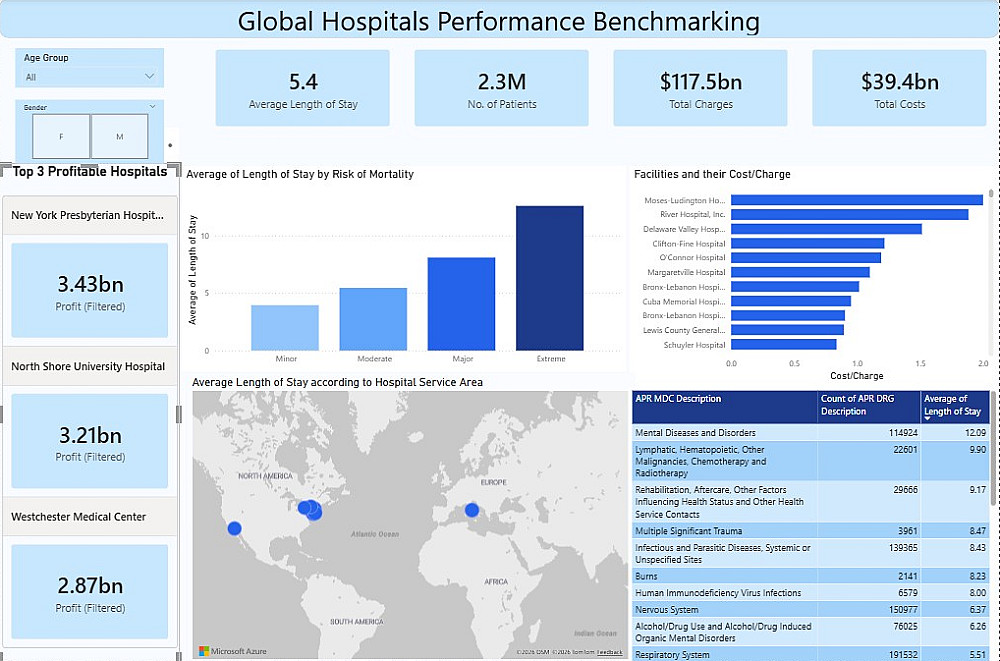
Task: Click the Delaware Valley Hospital bar
Action: click(x=827, y=229)
